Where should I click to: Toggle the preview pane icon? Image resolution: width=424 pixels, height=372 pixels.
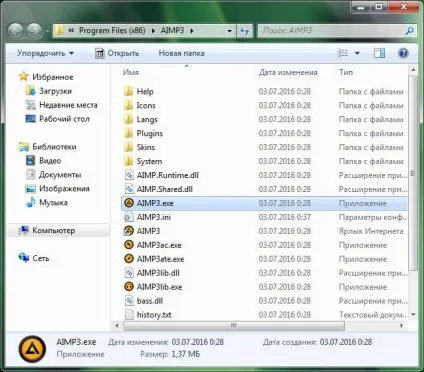pos(379,53)
